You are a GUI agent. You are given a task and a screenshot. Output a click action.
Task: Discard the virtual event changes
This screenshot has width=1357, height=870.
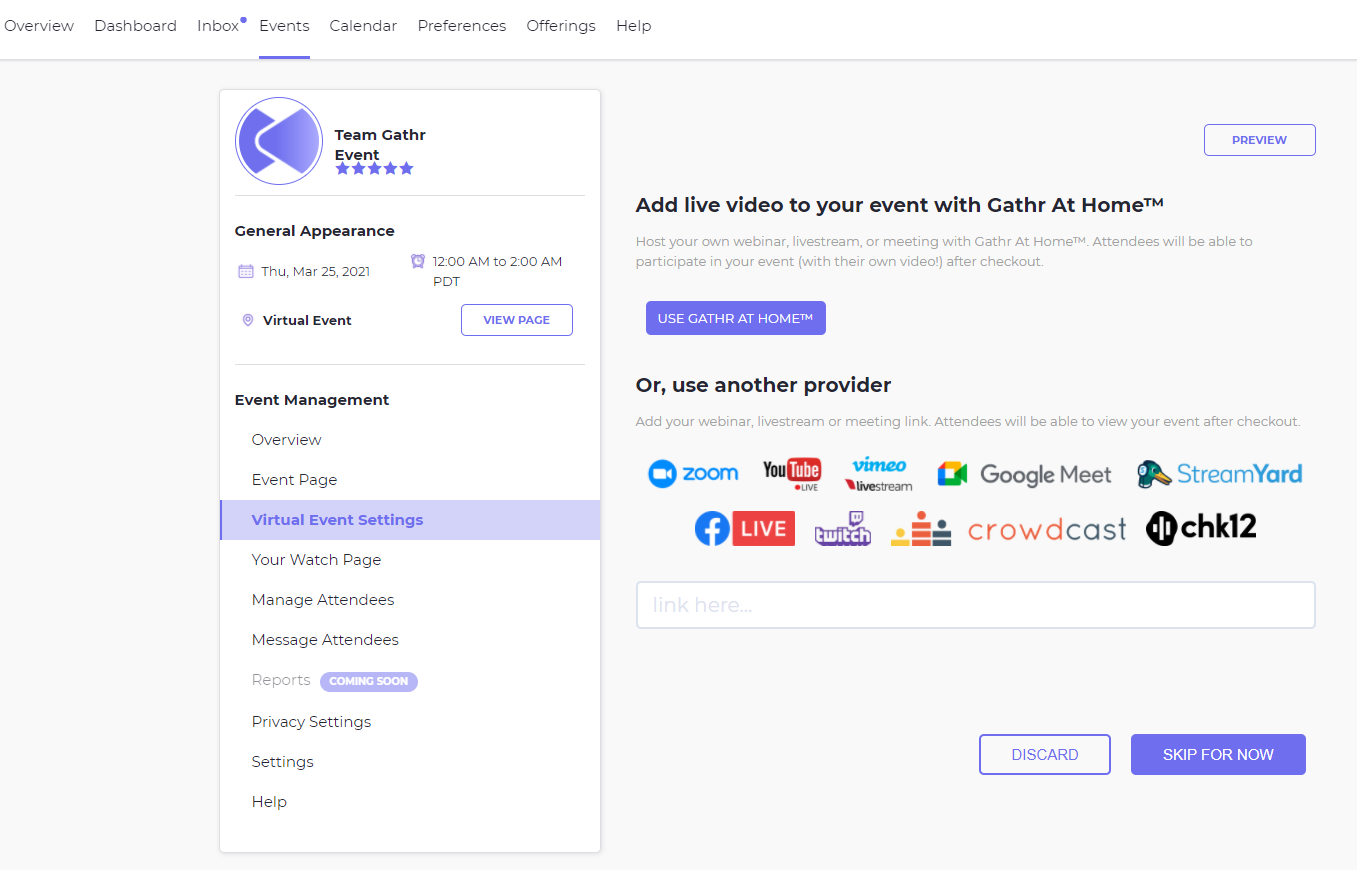click(1044, 755)
